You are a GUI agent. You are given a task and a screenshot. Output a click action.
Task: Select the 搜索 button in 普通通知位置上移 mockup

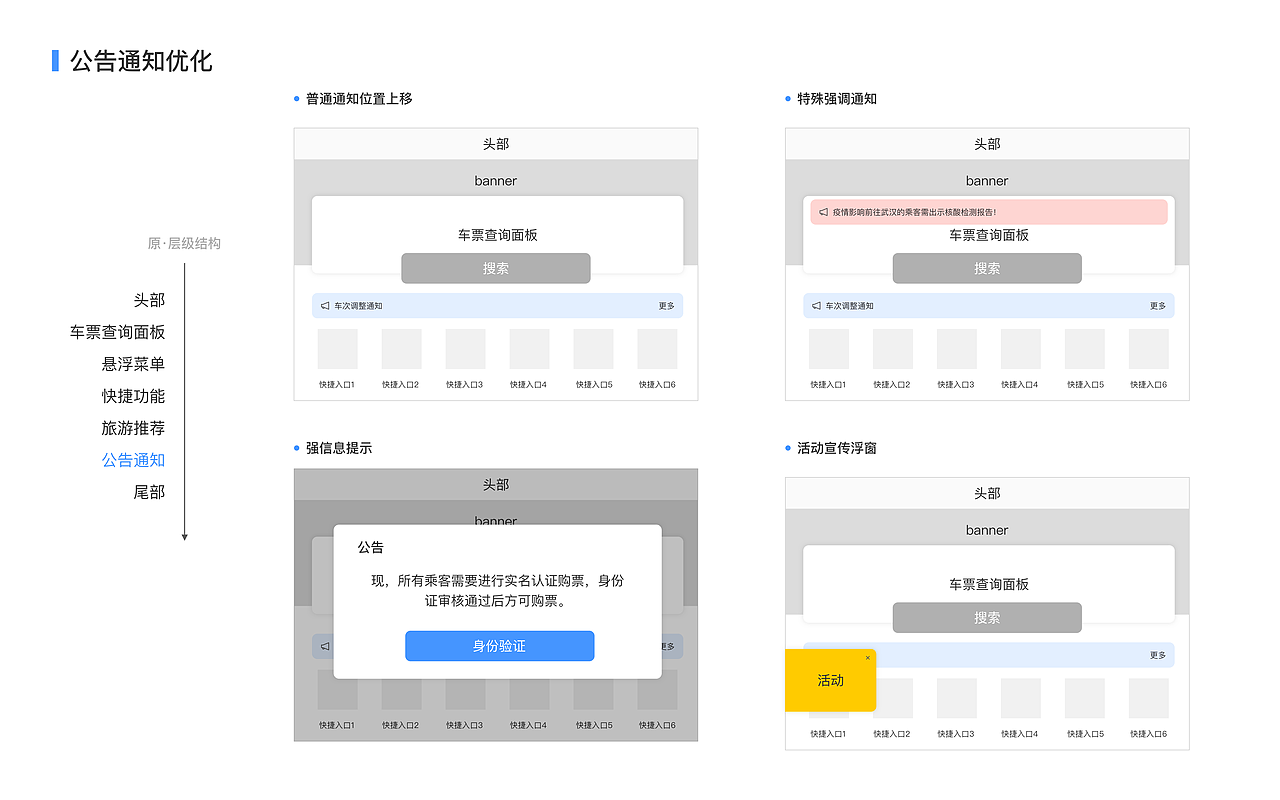pos(496,268)
